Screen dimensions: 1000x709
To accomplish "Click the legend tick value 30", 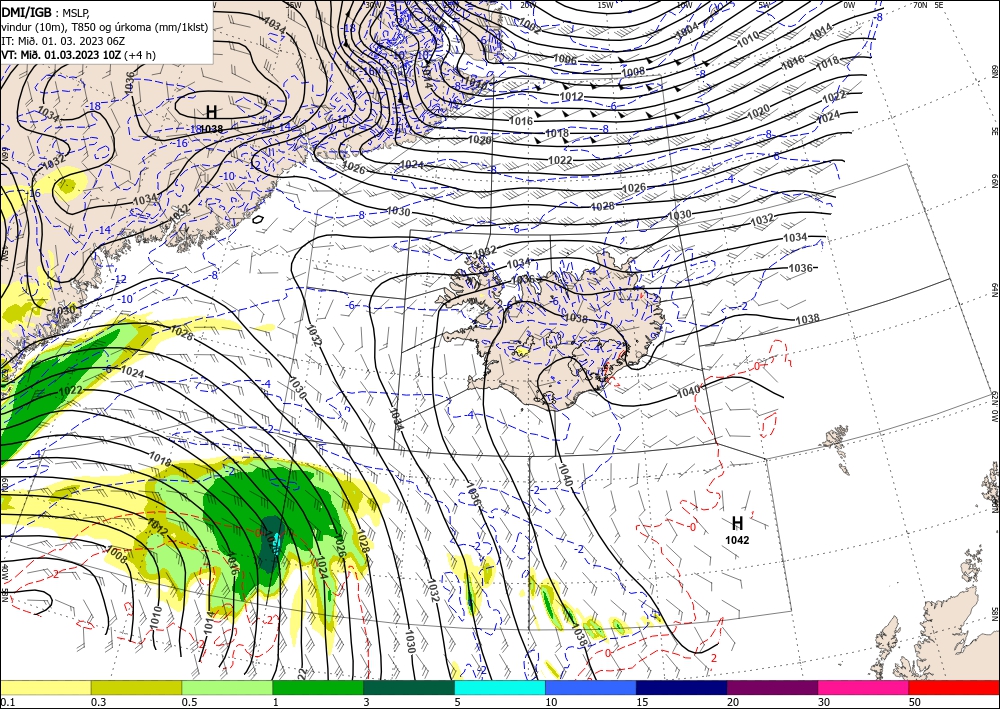I will pyautogui.click(x=823, y=702).
